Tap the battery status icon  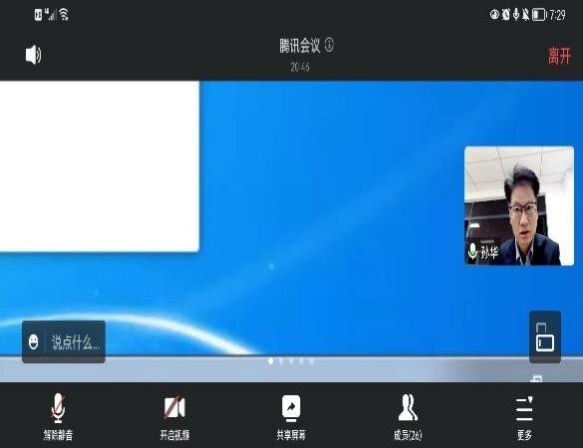[x=538, y=14]
